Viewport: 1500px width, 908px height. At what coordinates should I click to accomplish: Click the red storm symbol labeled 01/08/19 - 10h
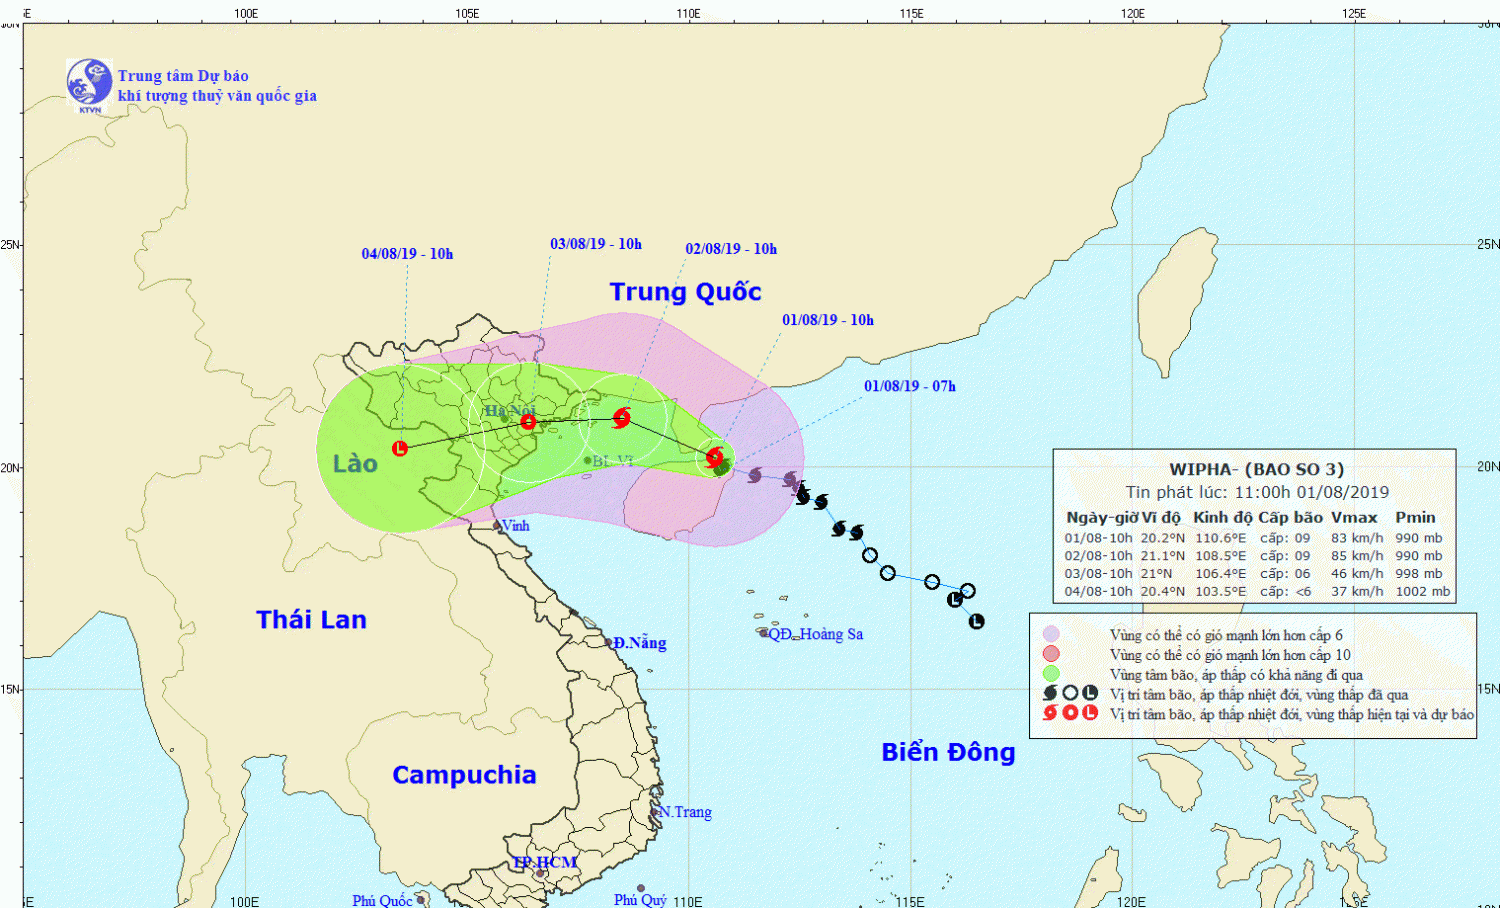point(715,458)
